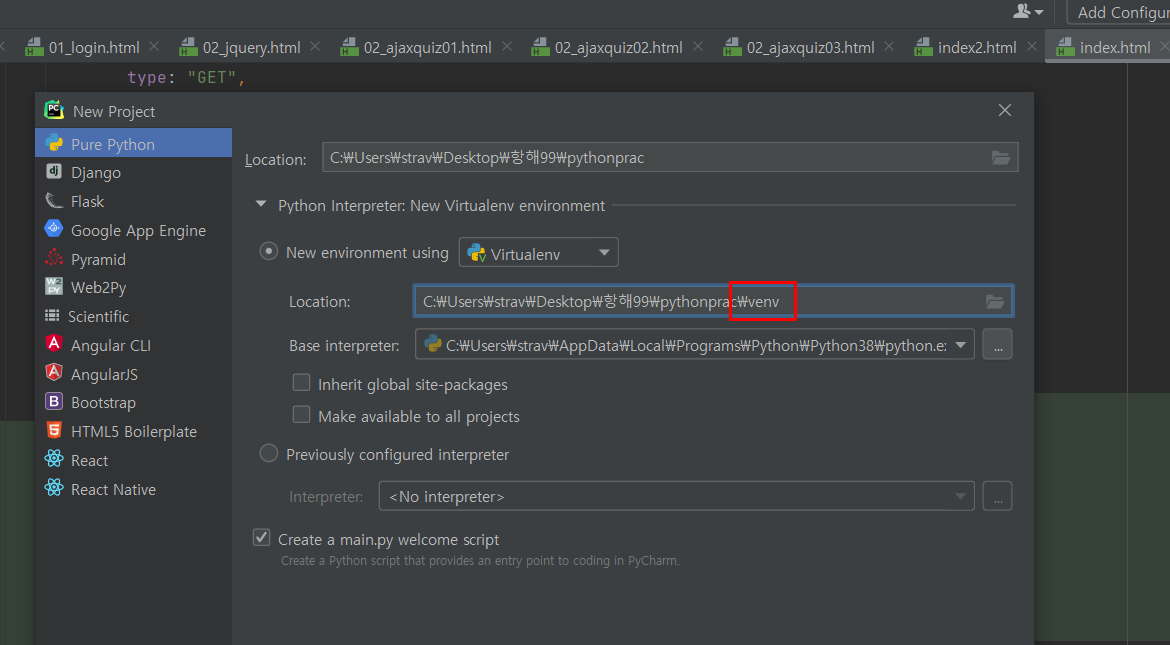Enable Inherit global site-packages
1170x645 pixels.
point(301,384)
